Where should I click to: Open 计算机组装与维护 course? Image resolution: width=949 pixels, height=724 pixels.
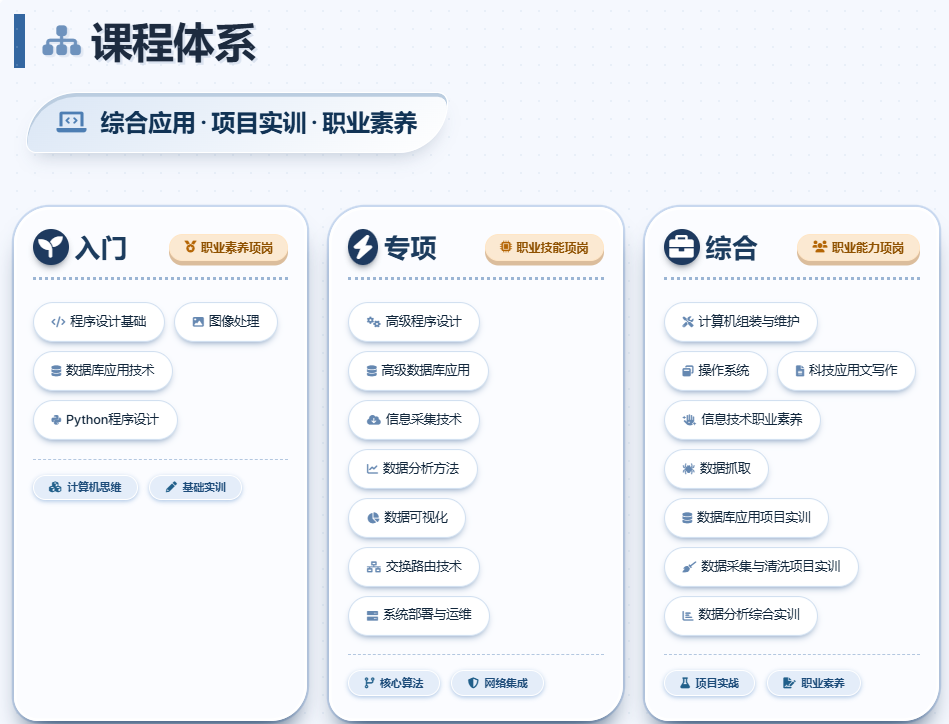tap(740, 322)
